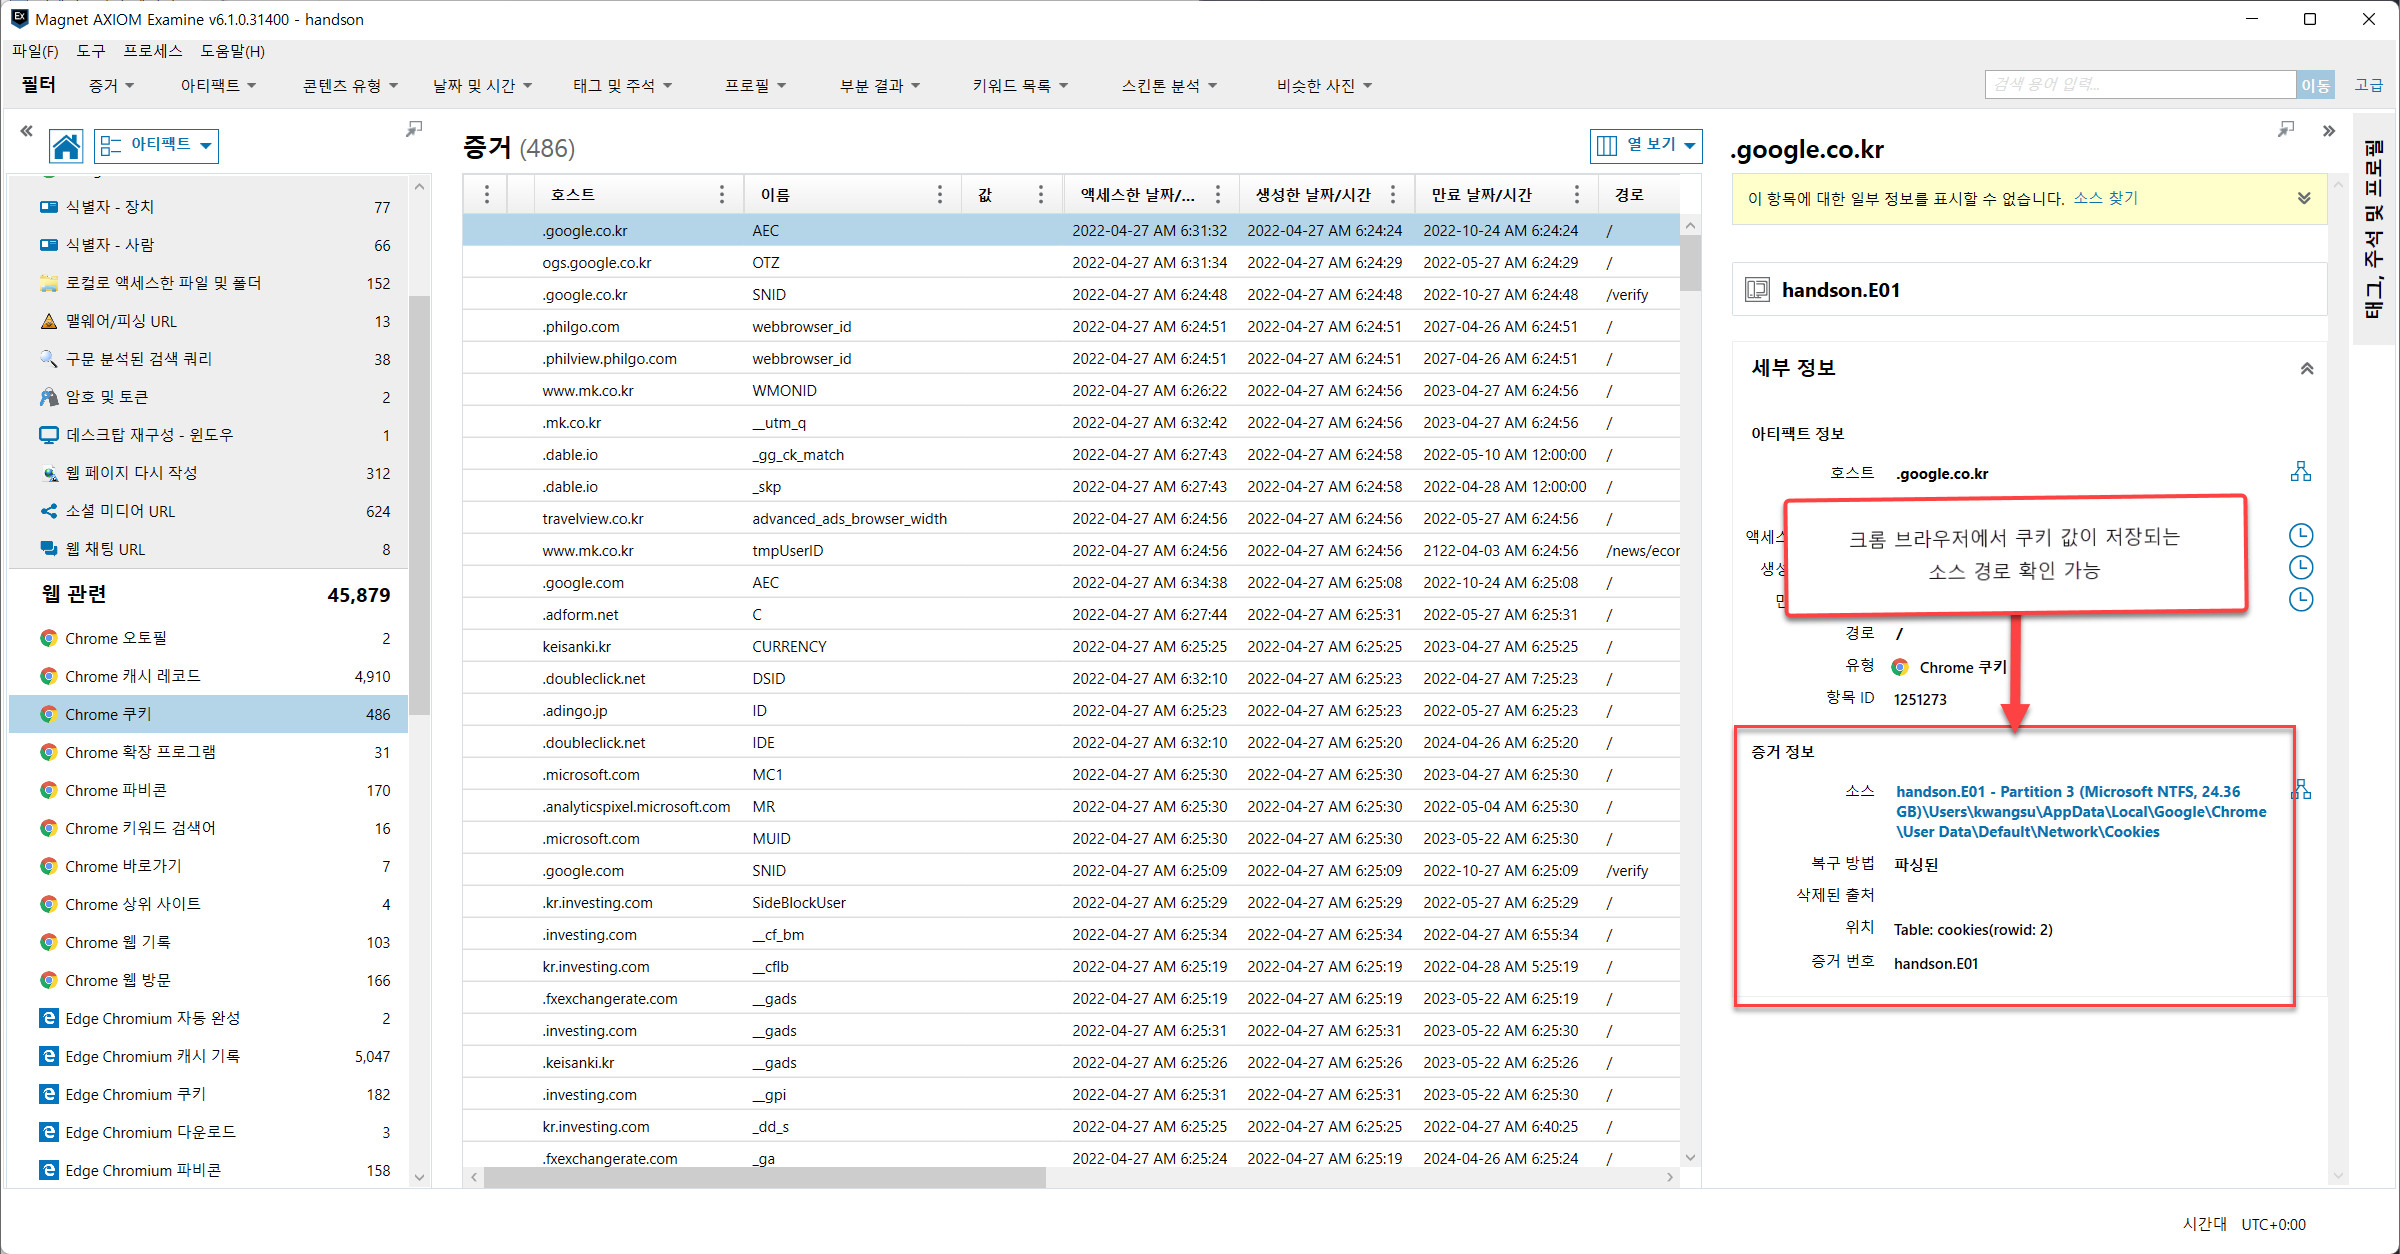Image resolution: width=2400 pixels, height=1254 pixels.
Task: Collapse the details pane with double chevron
Action: tap(2329, 131)
